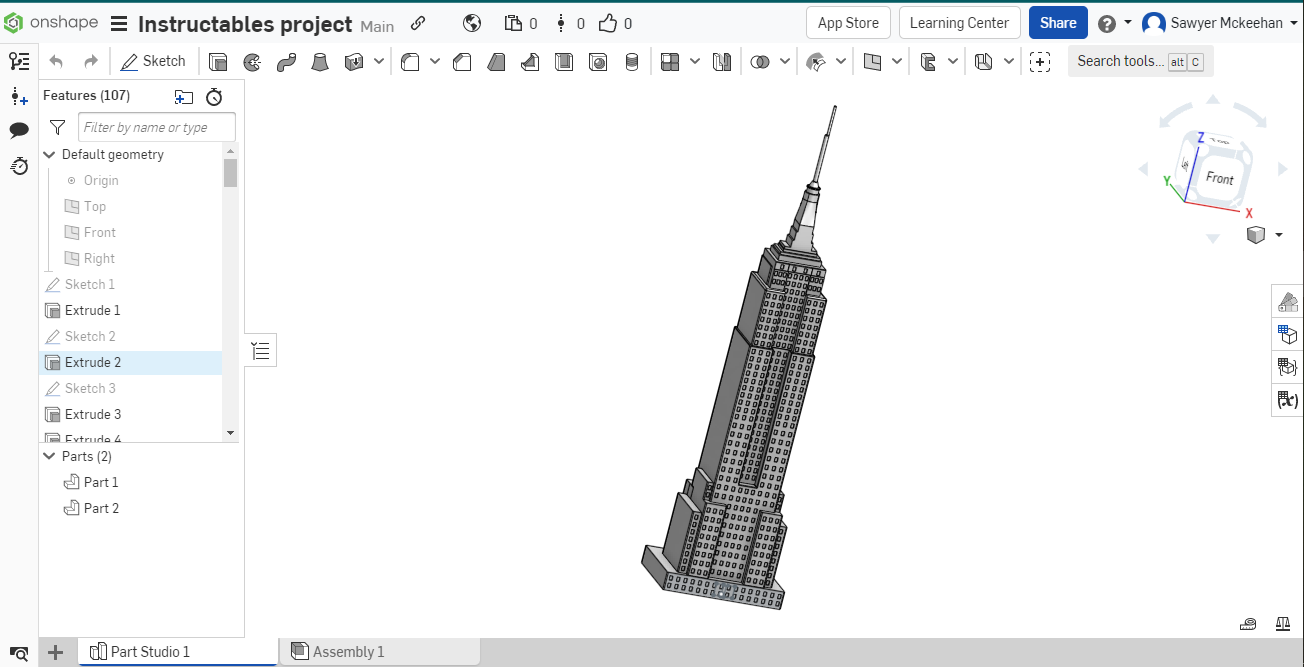Add a folder to the feature list

pos(184,97)
